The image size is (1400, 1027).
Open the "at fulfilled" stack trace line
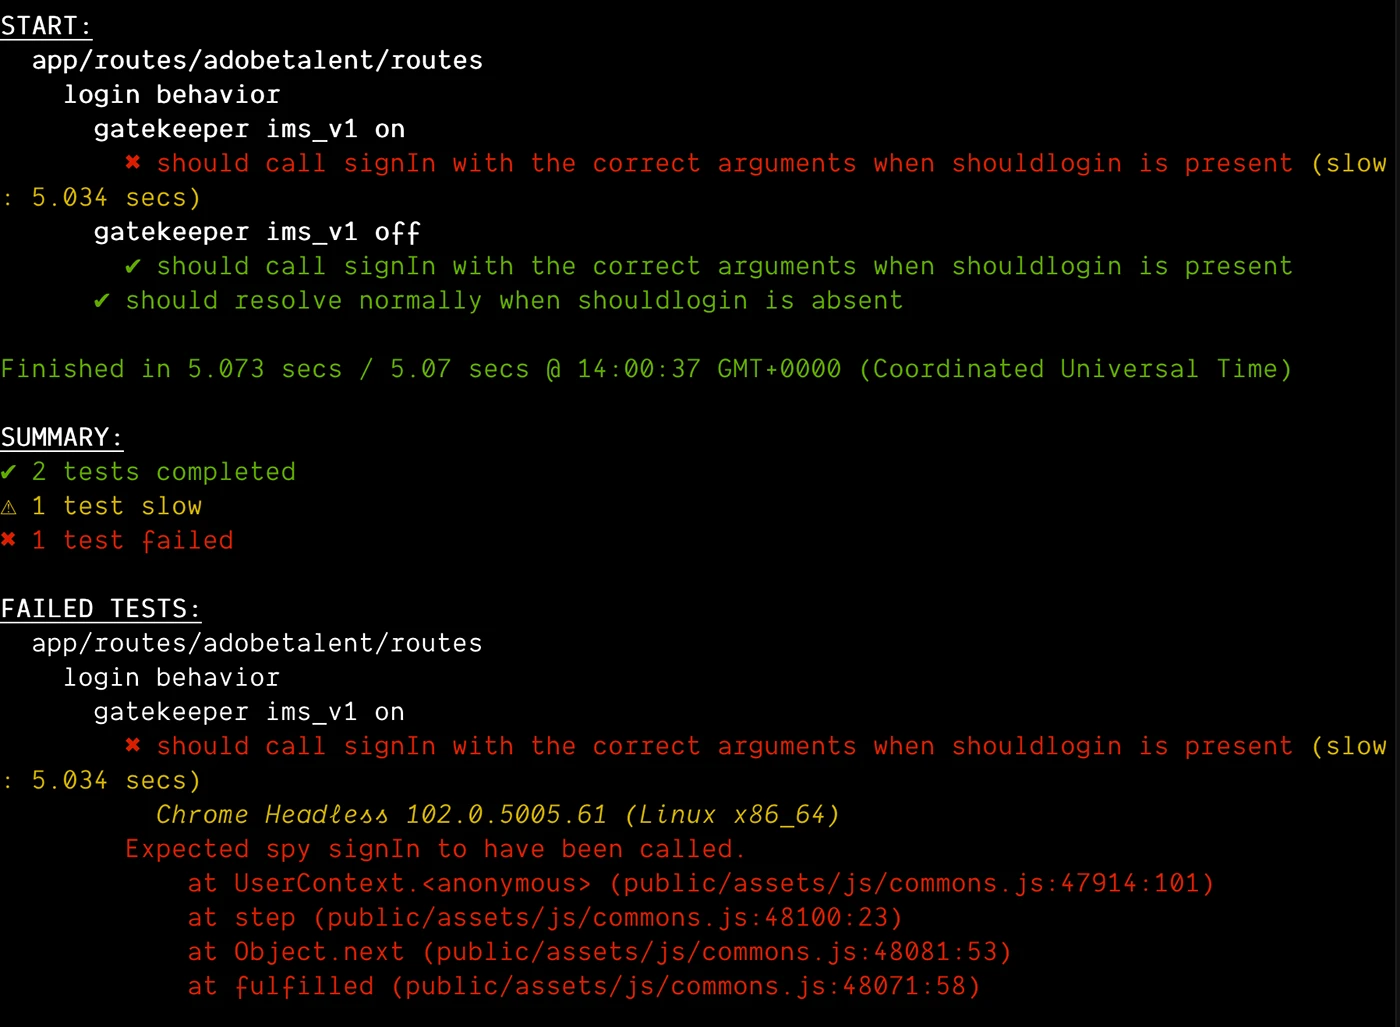[x=583, y=987]
